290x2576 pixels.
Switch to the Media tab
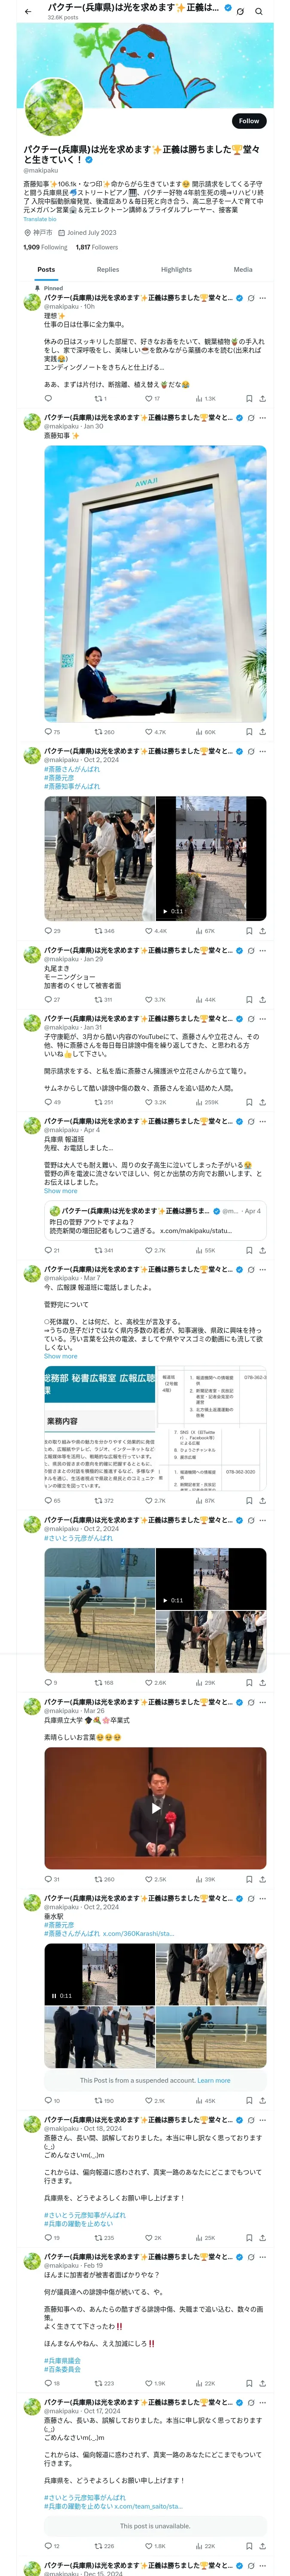click(243, 269)
